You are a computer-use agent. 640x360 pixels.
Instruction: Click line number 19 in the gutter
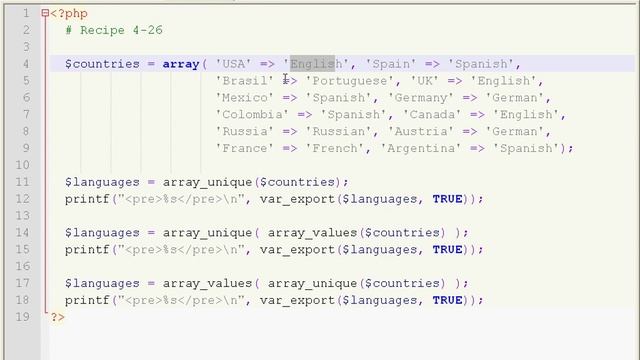(23, 317)
